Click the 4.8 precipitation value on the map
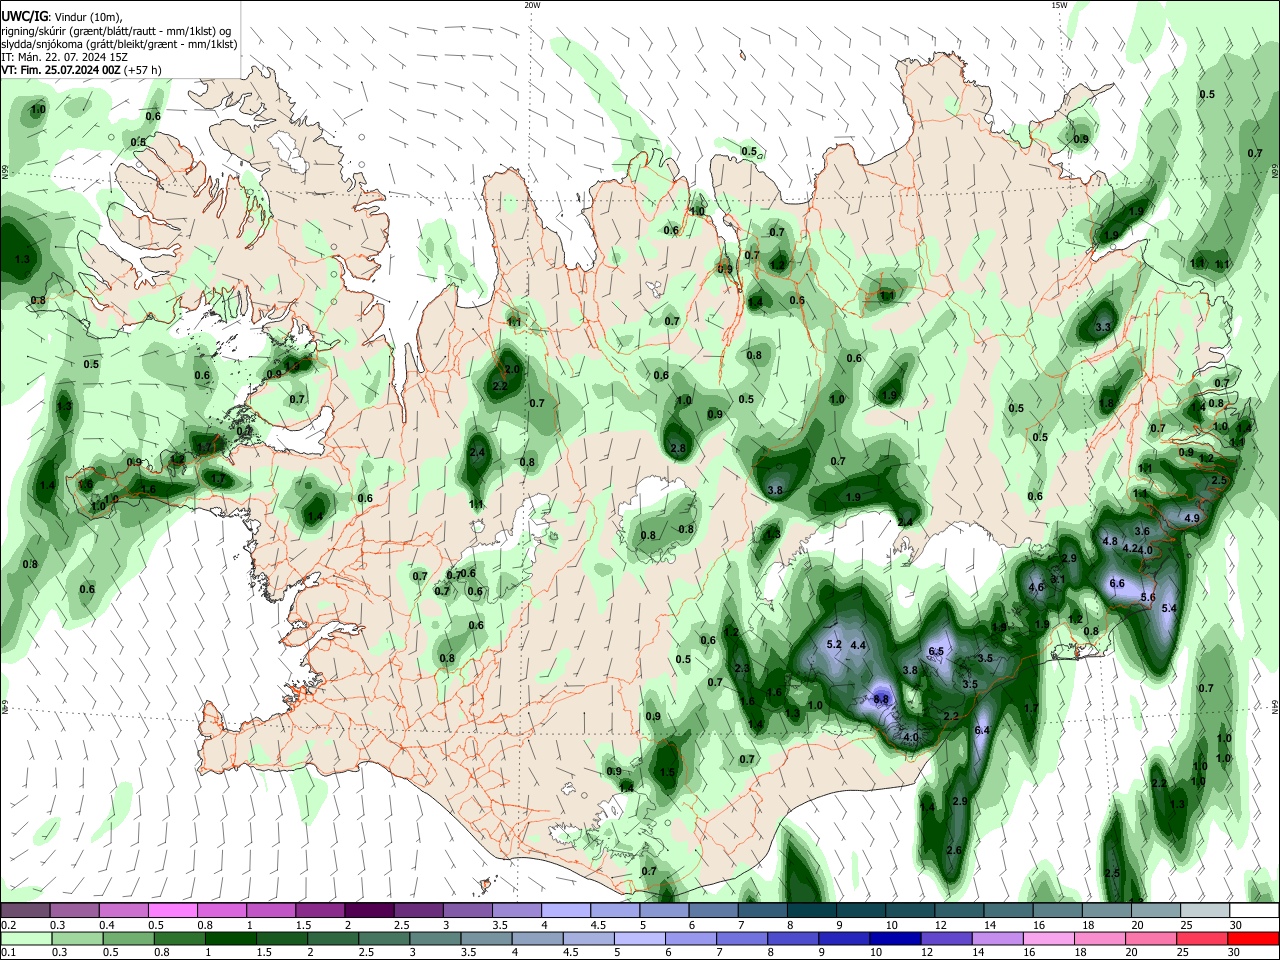The width and height of the screenshot is (1280, 960). (1109, 541)
